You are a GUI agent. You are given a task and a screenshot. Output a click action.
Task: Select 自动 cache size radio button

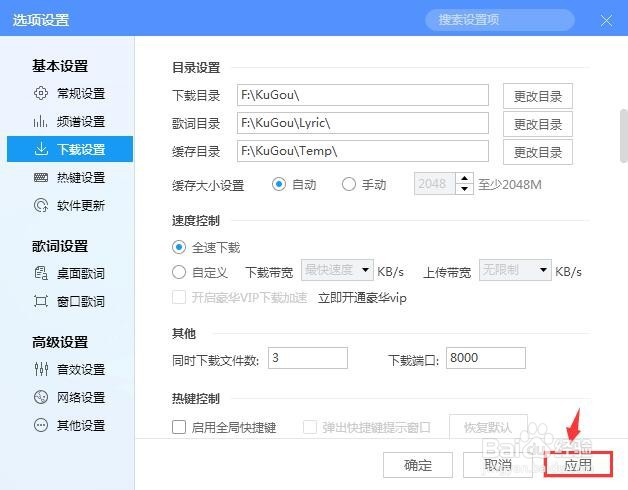279,184
